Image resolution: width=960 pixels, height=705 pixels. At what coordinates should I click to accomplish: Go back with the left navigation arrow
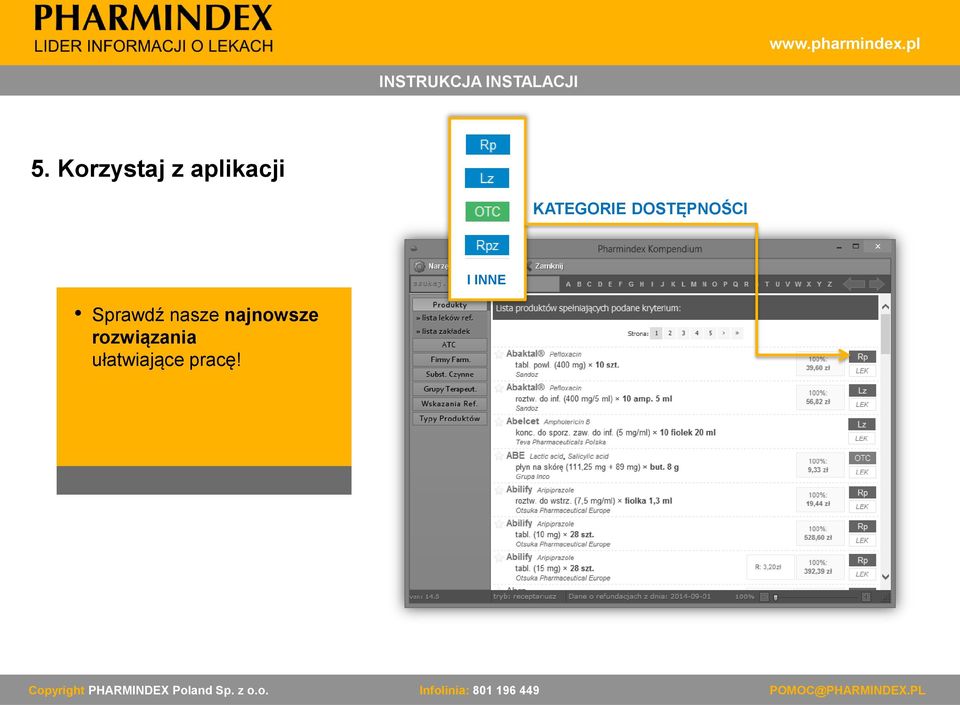click(x=854, y=284)
